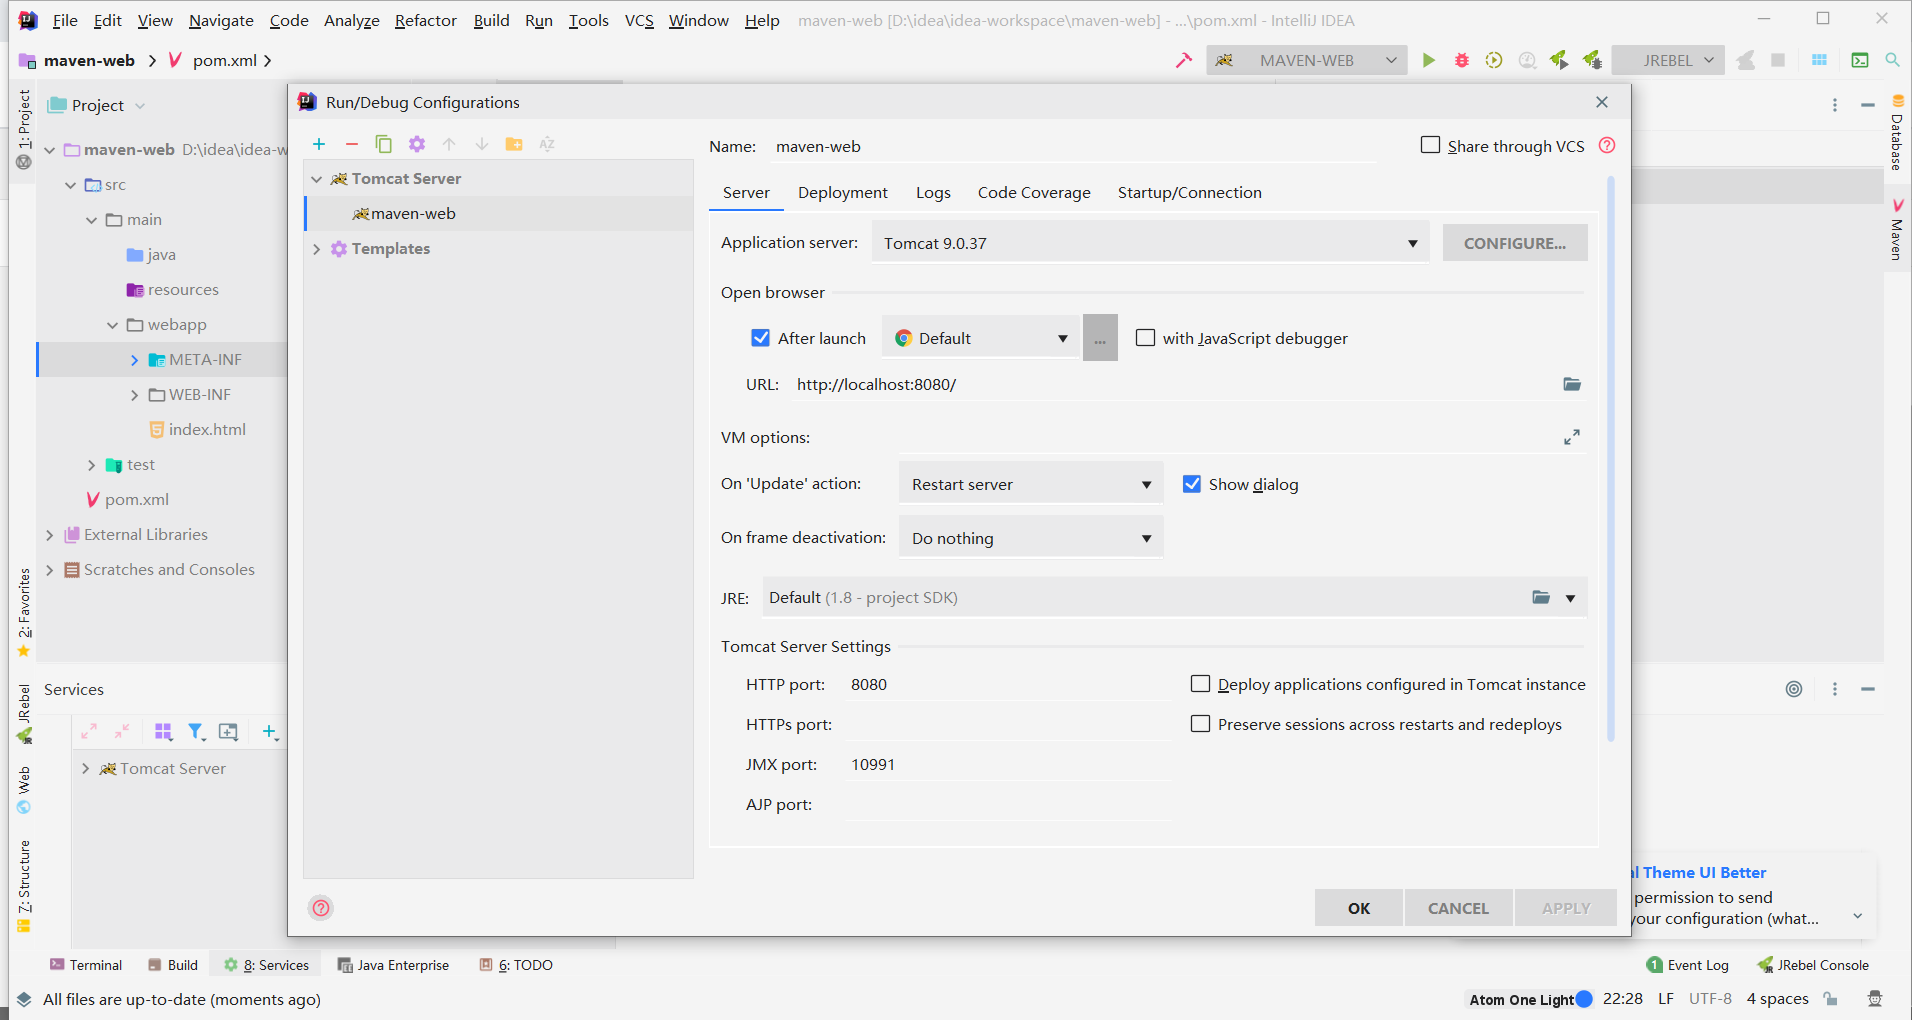Enable with JavaScript debugger option
1912x1020 pixels.
point(1146,338)
